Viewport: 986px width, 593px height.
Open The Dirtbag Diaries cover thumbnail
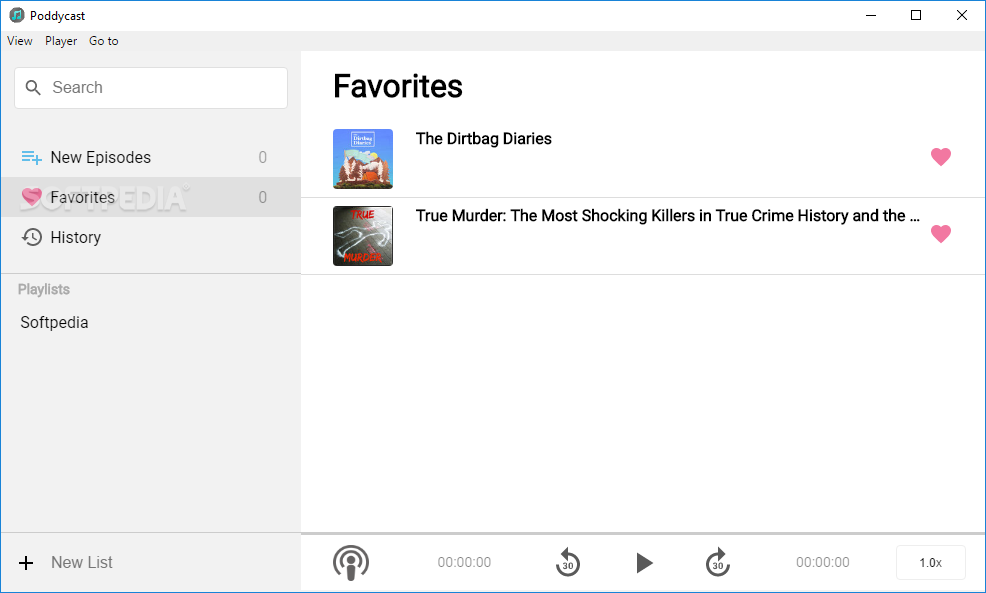363,159
